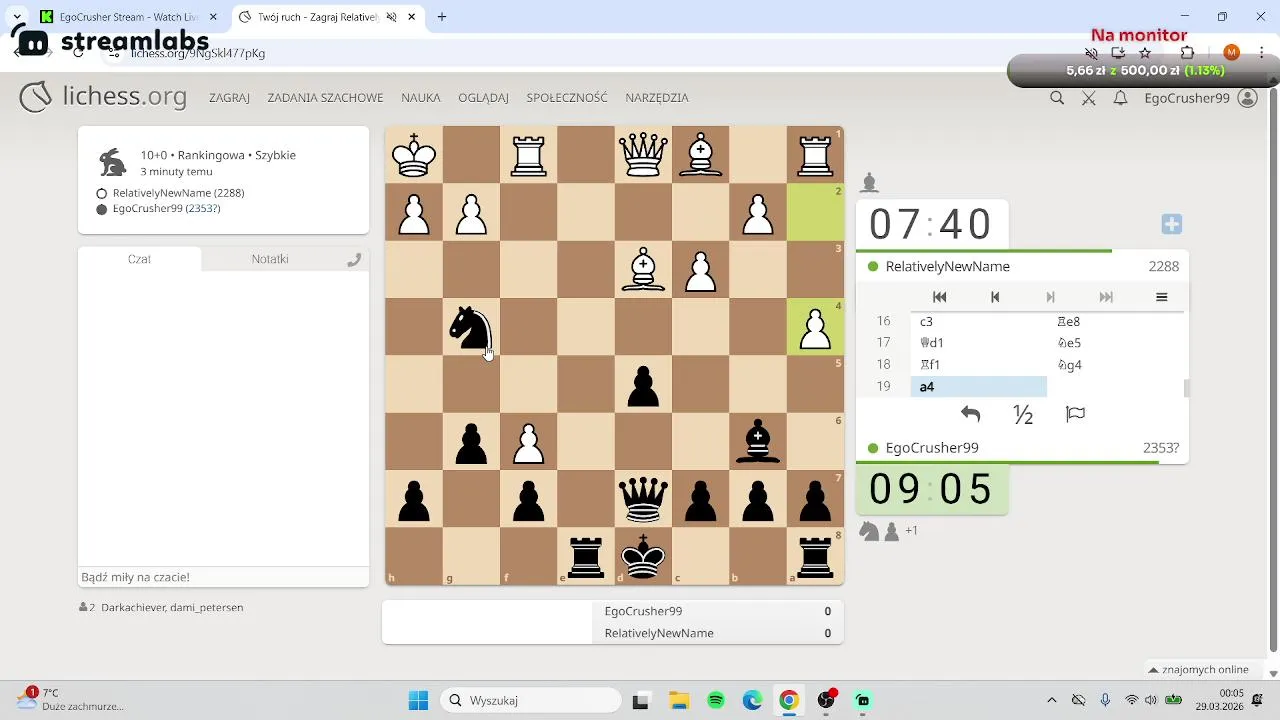Open File Explorer from the taskbar
This screenshot has width=1280, height=720.
point(679,700)
